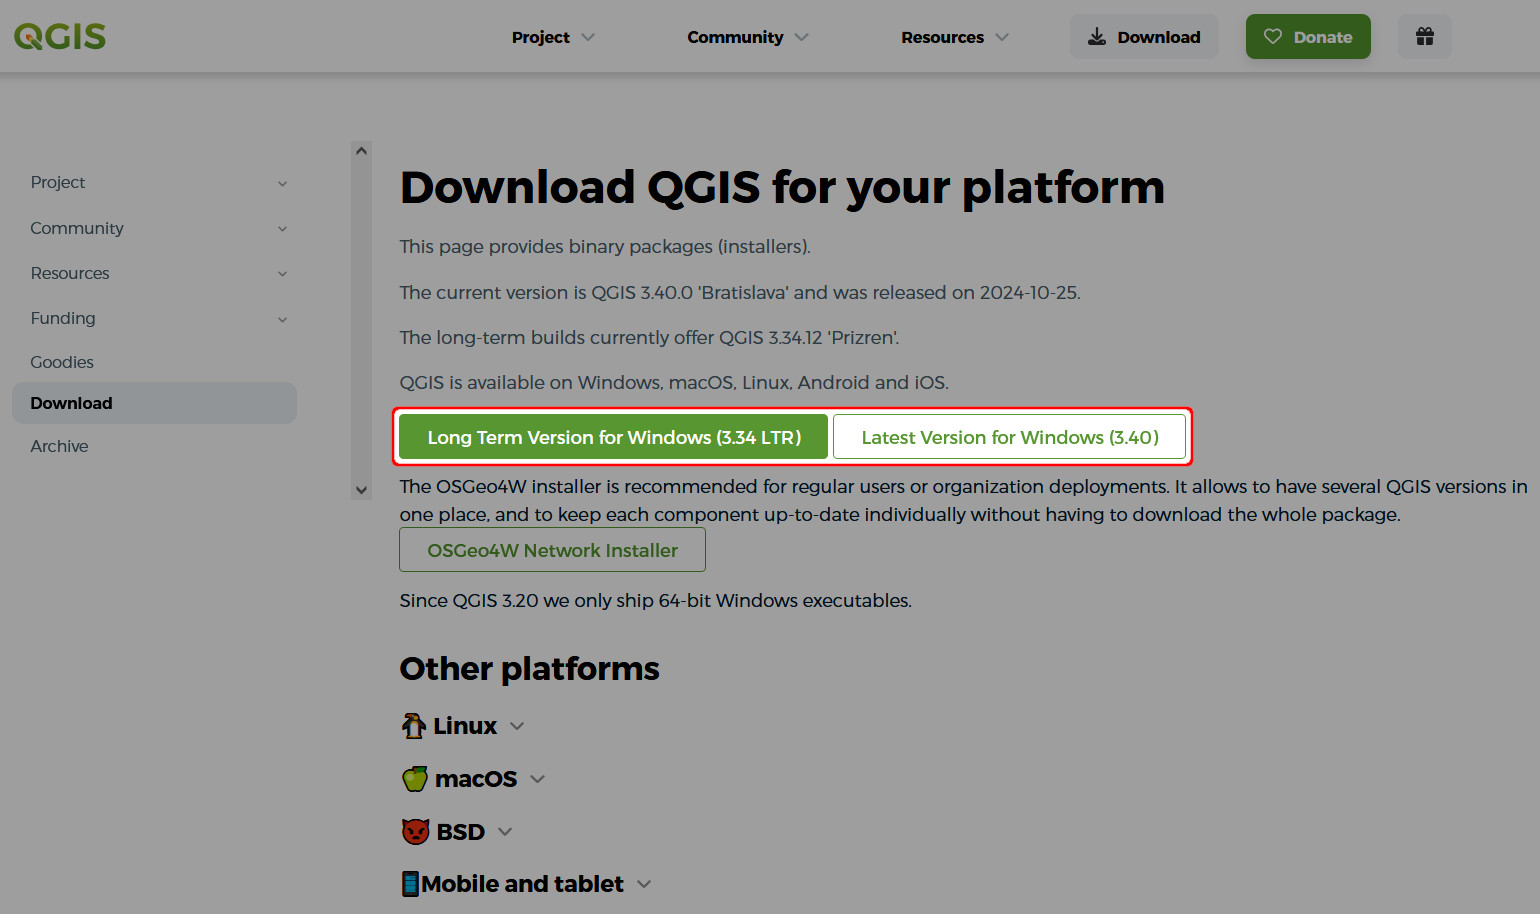Open Project item in sidebar
Viewport: 1540px width, 914px height.
[58, 182]
